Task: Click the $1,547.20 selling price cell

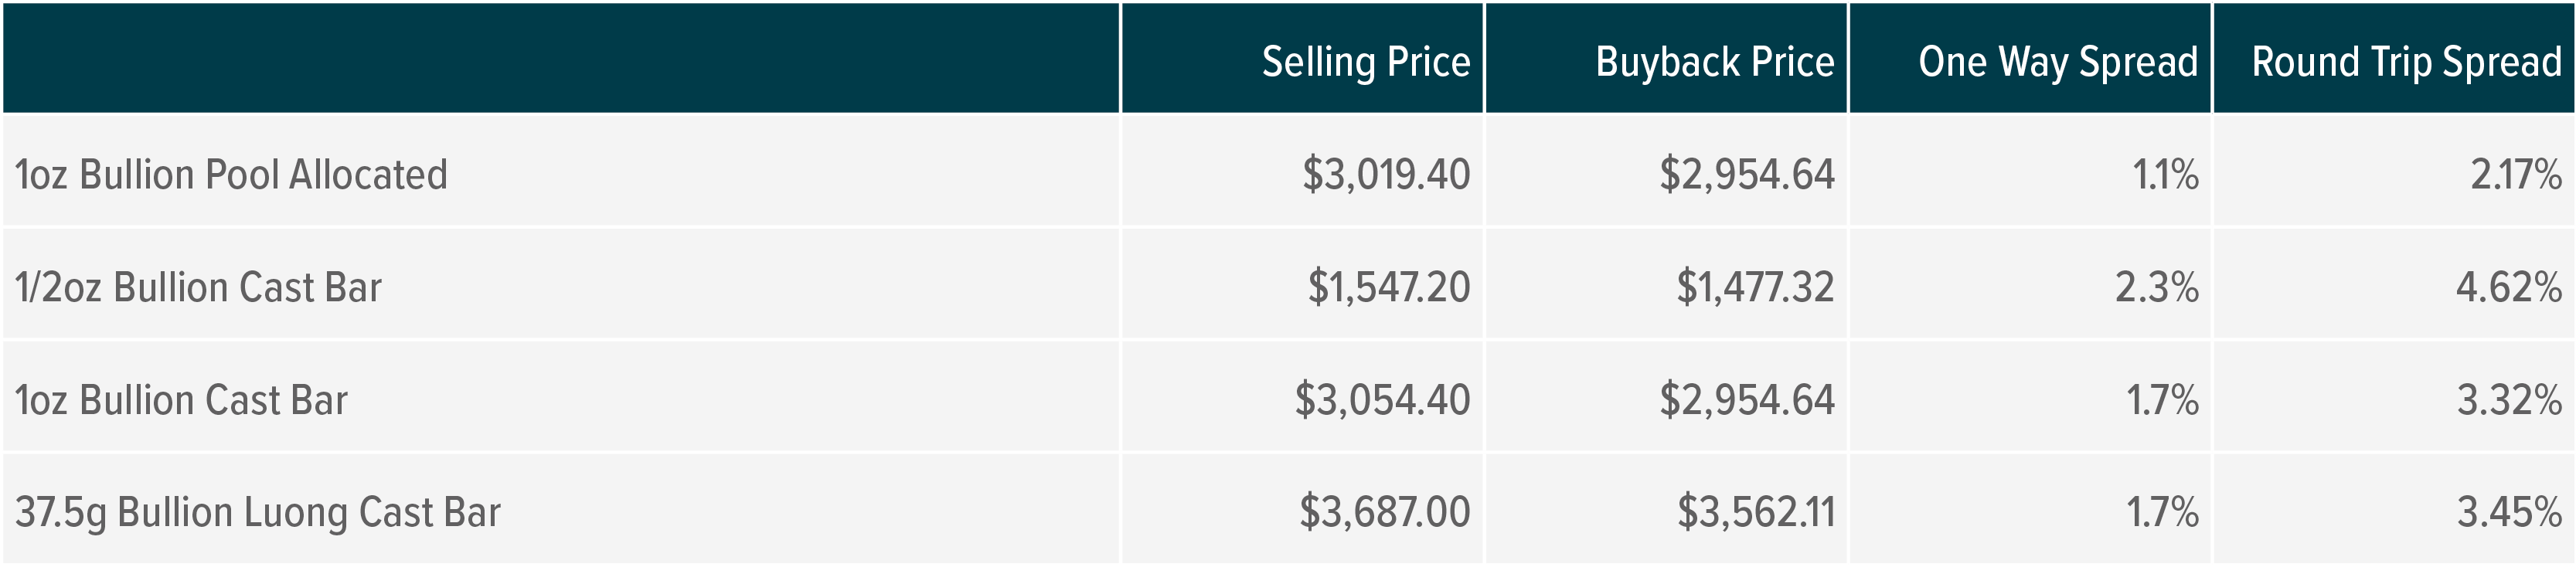Action: (1388, 288)
